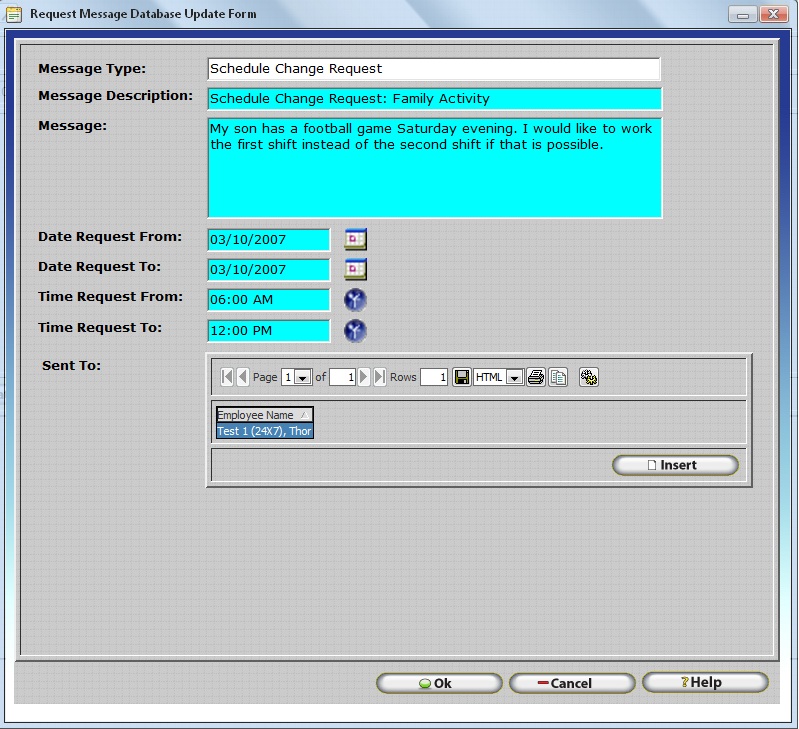
Task: Go to the first page of the grid
Action: click(x=227, y=377)
